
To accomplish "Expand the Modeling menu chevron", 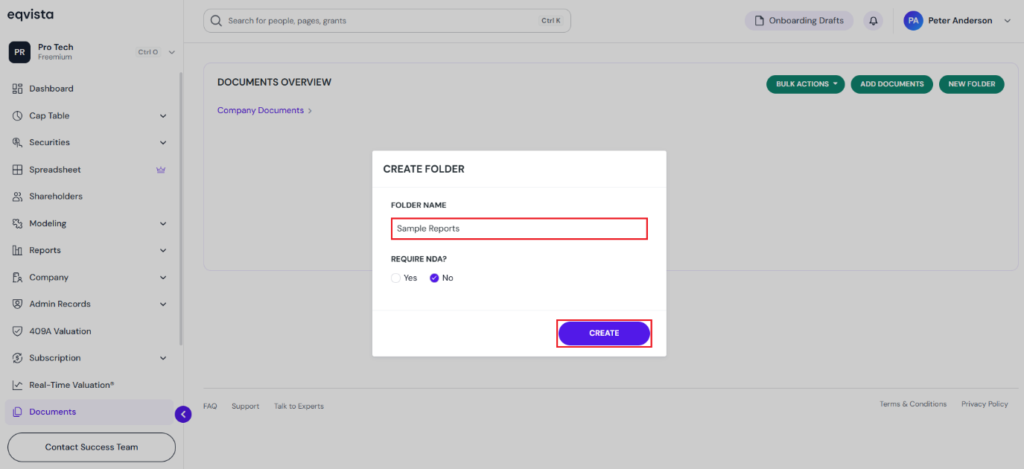I will (163, 224).
